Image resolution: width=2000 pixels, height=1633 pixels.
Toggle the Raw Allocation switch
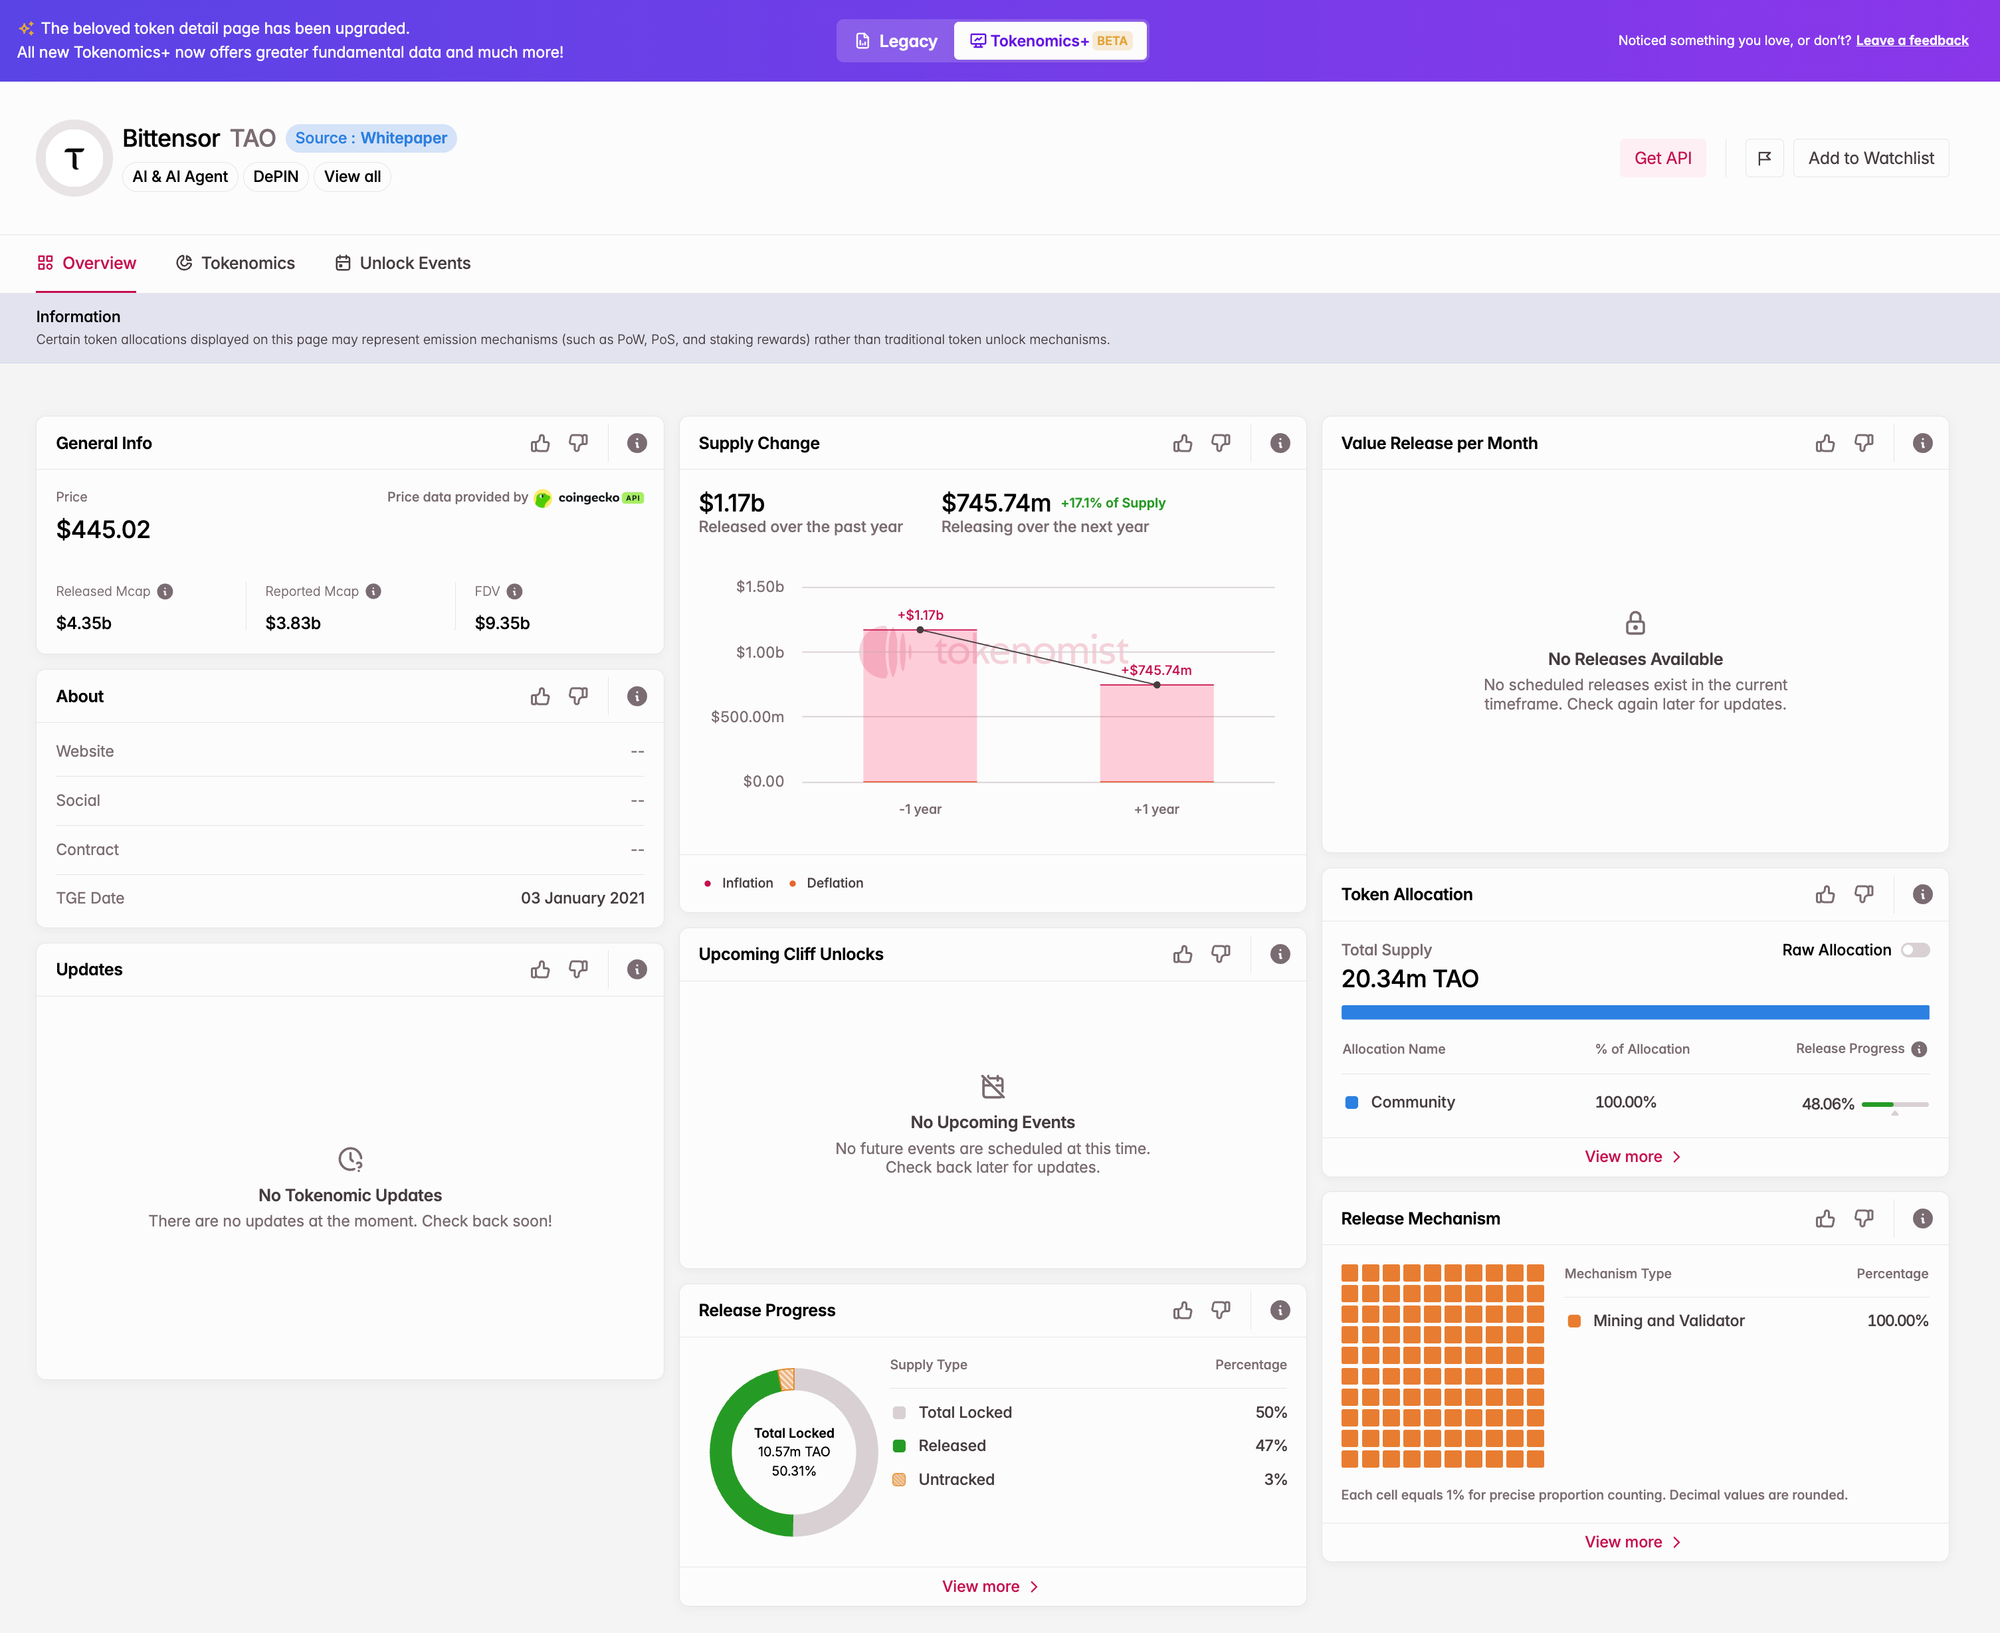(1915, 950)
